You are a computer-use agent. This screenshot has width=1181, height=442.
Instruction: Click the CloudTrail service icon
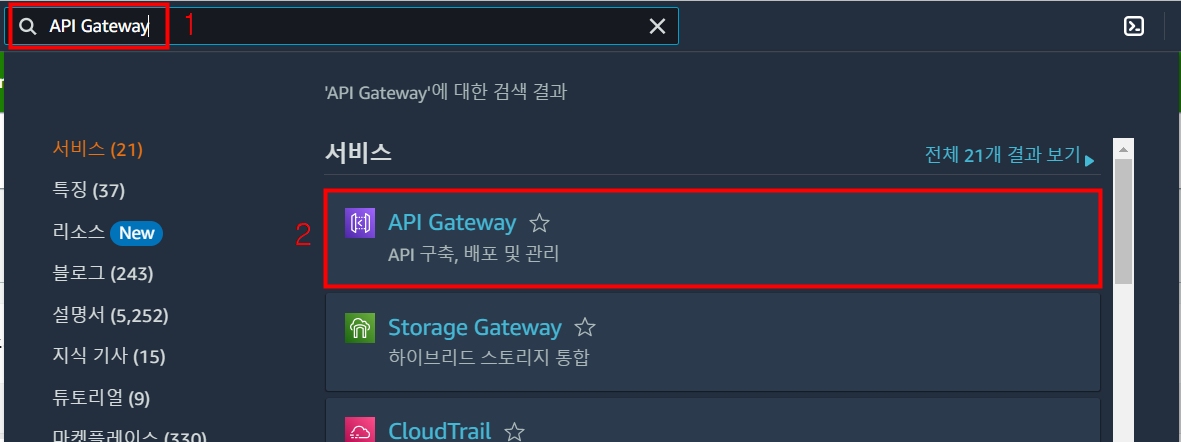click(360, 430)
